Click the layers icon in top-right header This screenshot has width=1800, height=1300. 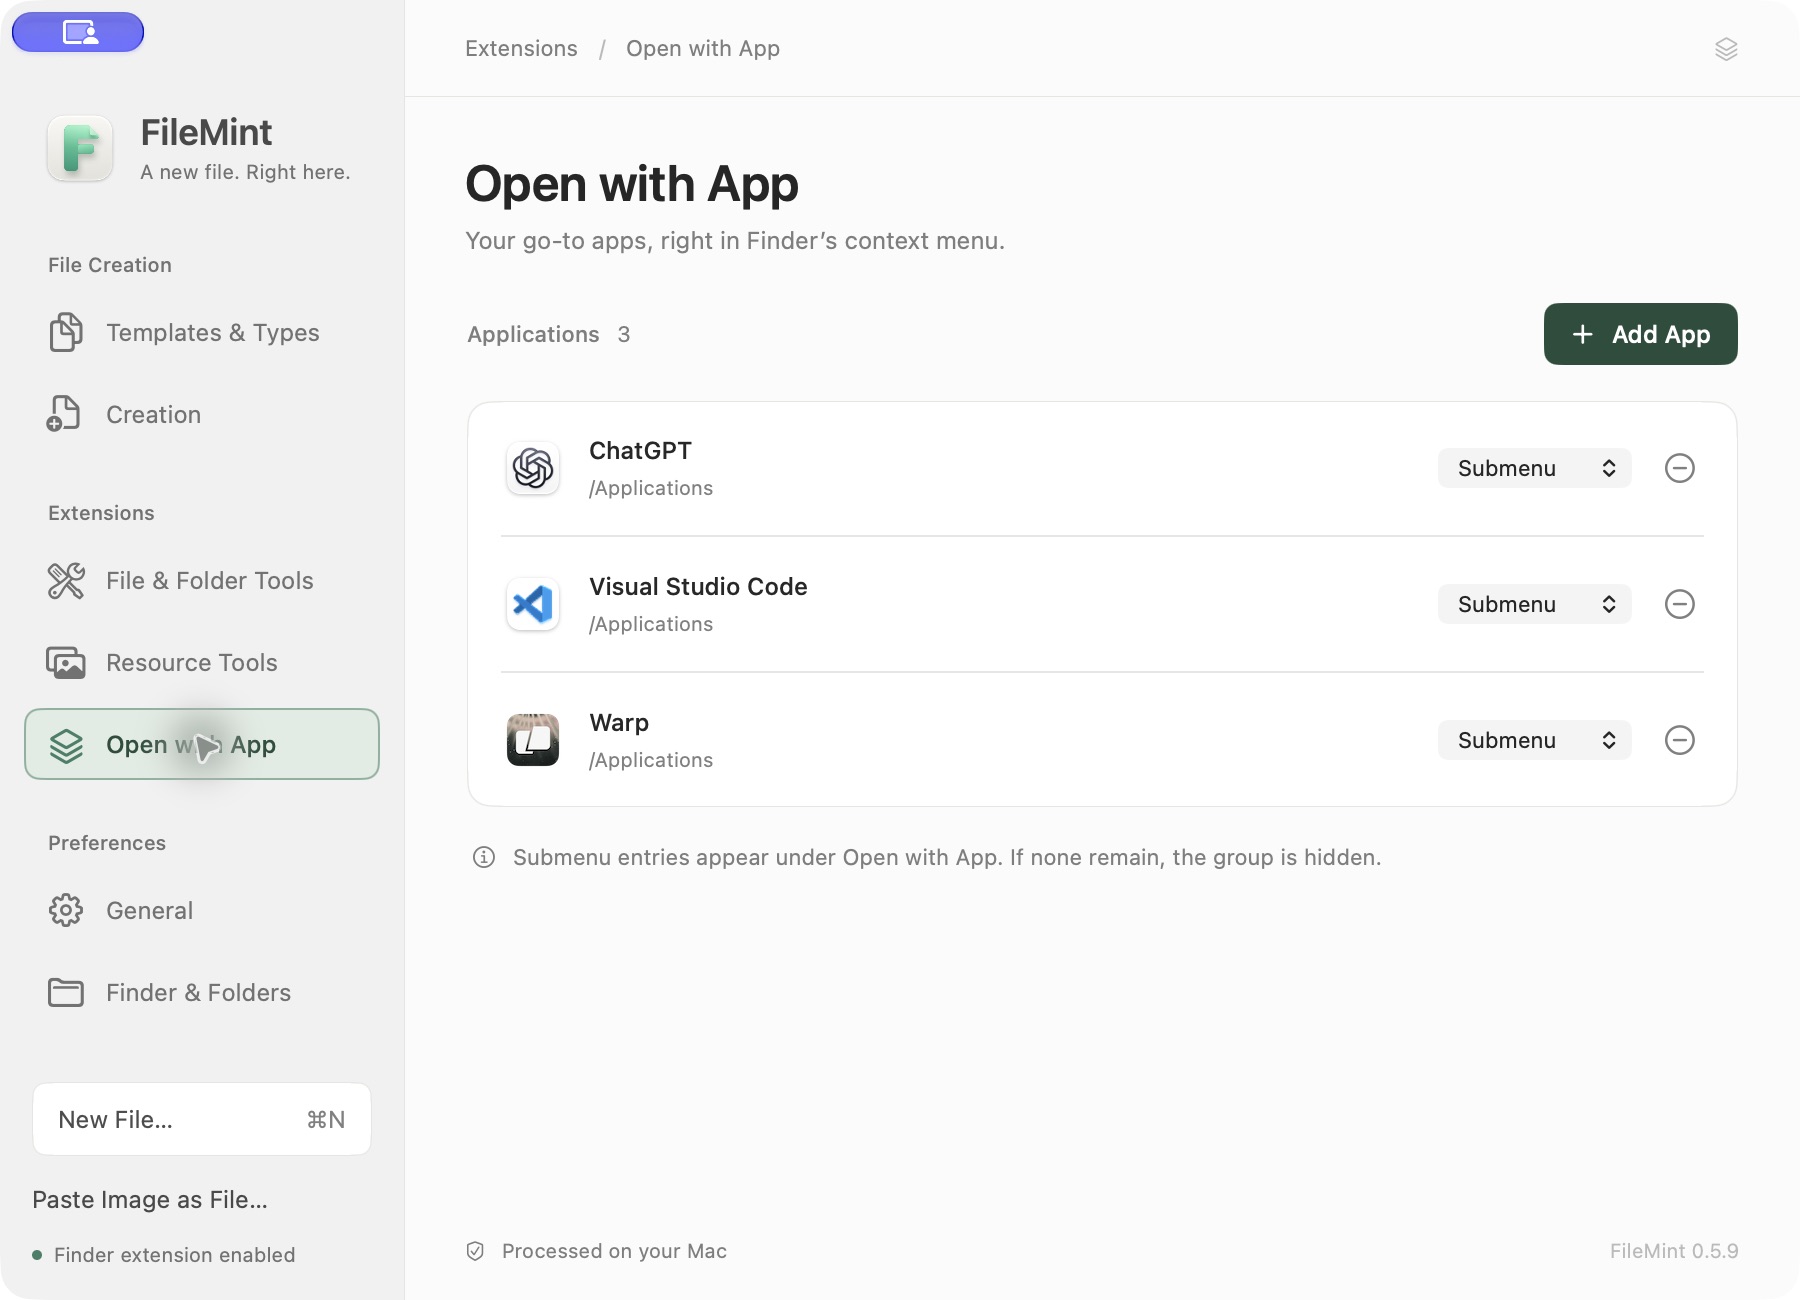pyautogui.click(x=1726, y=49)
